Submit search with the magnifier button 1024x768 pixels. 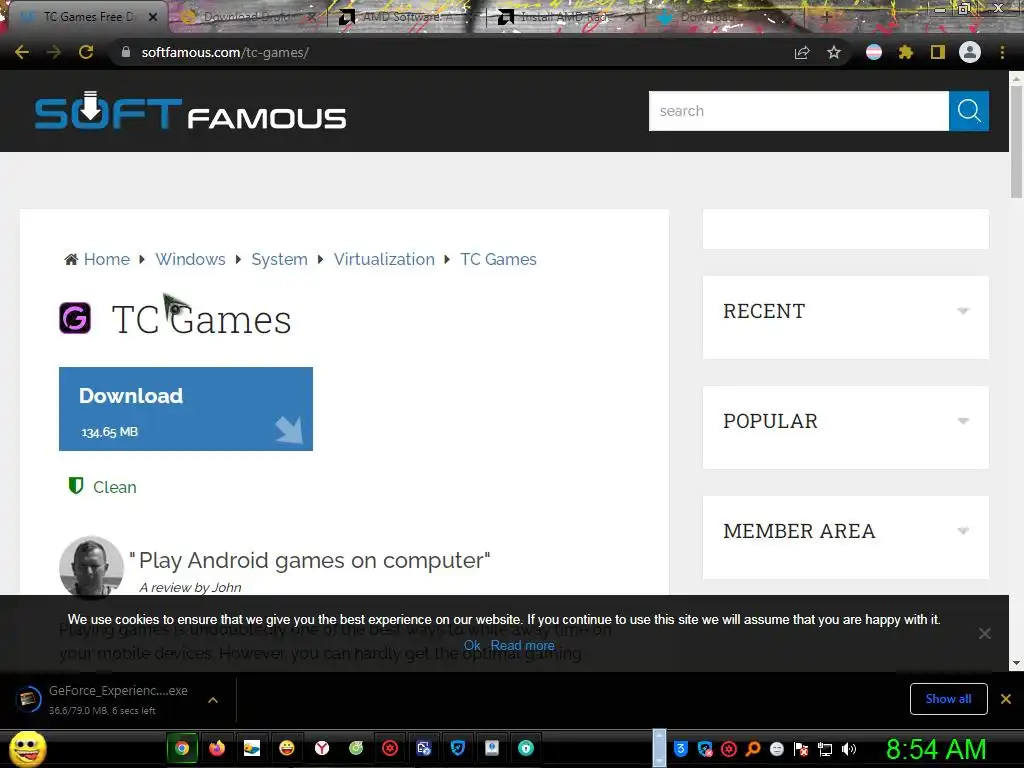coord(968,111)
